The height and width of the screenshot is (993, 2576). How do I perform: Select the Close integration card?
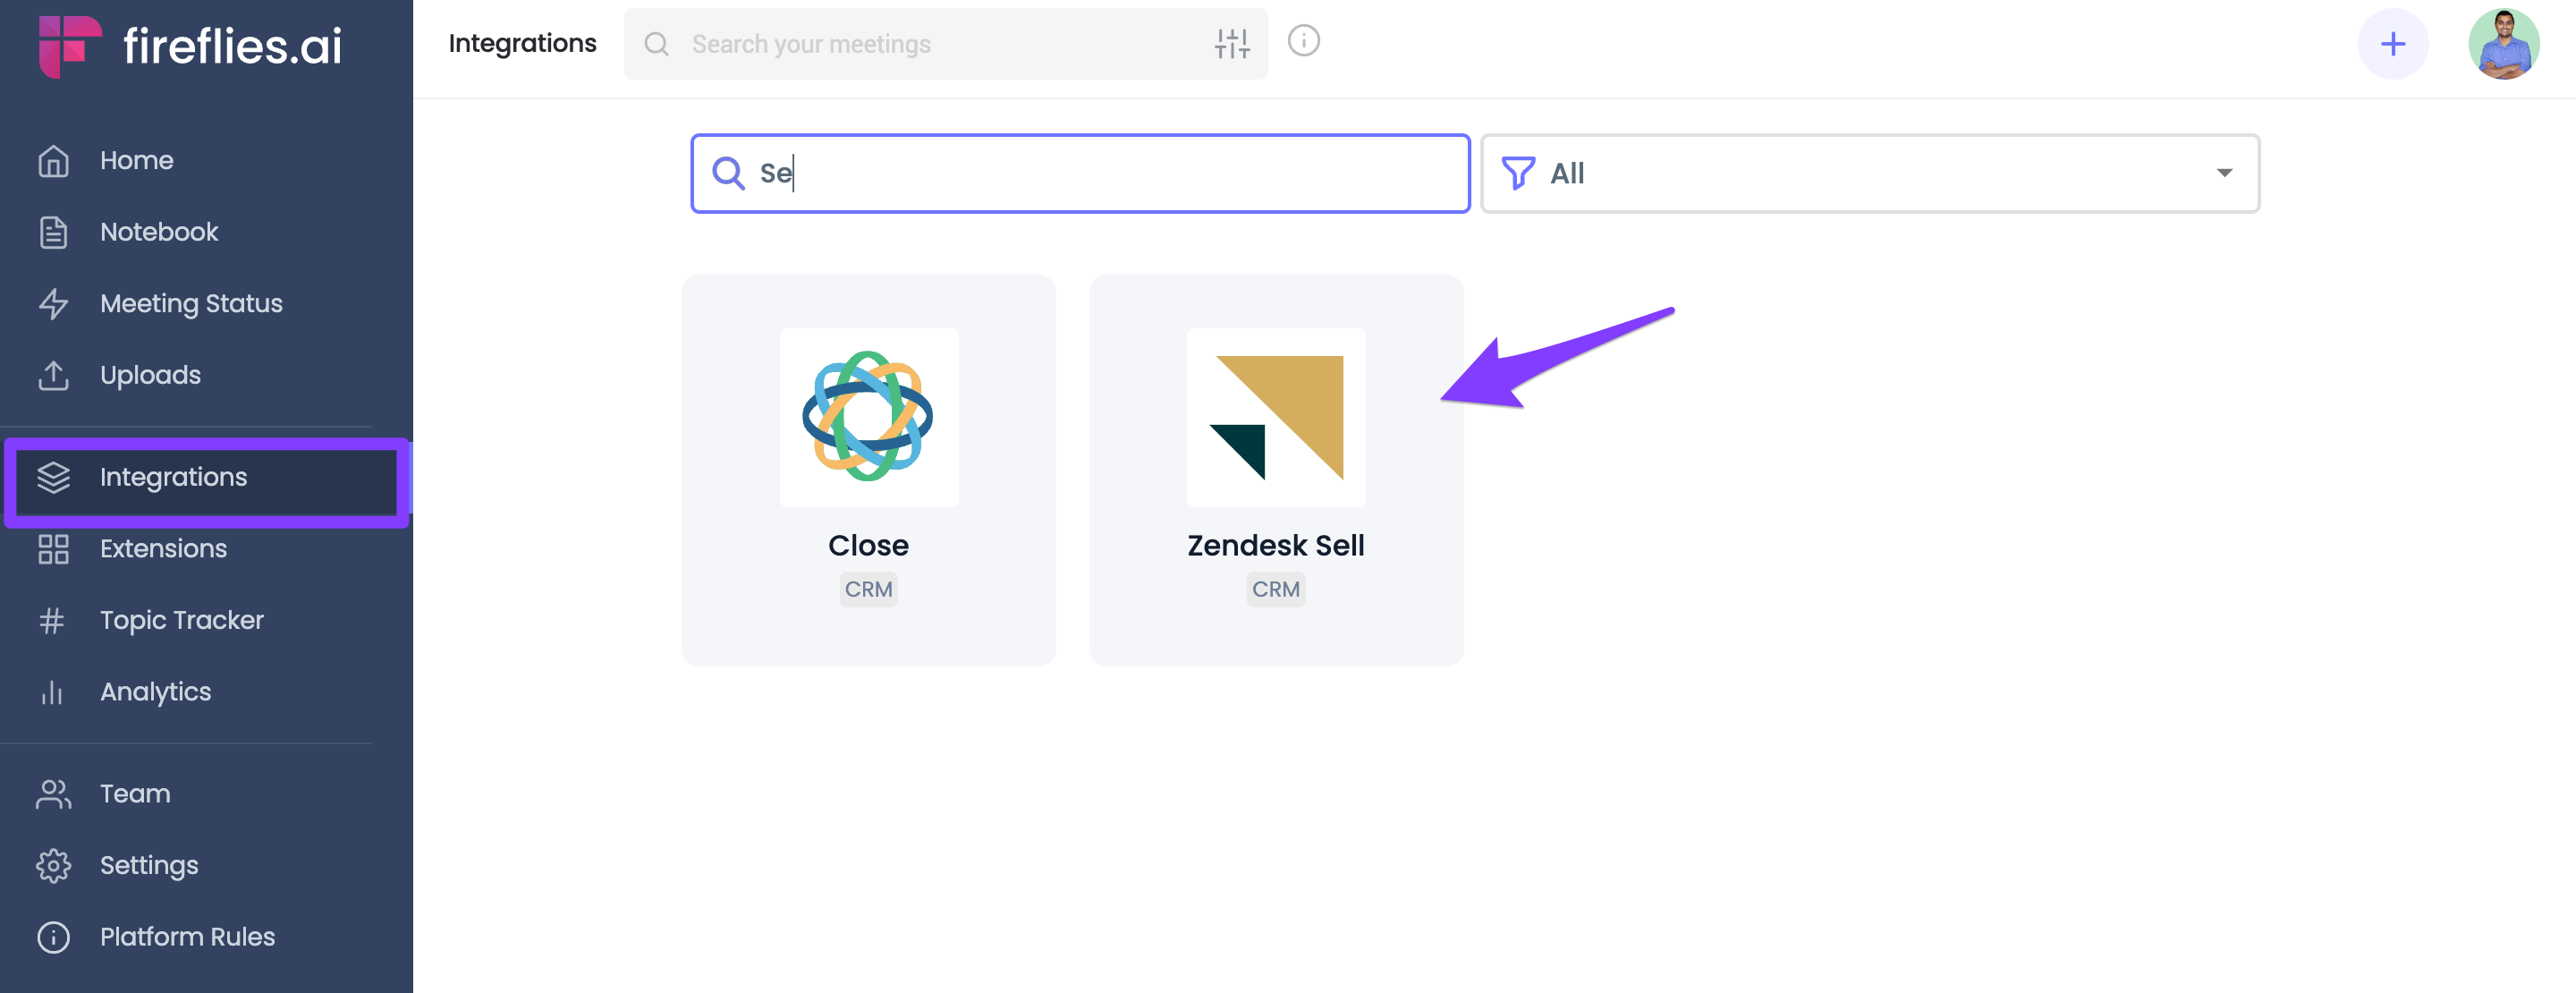coord(868,470)
